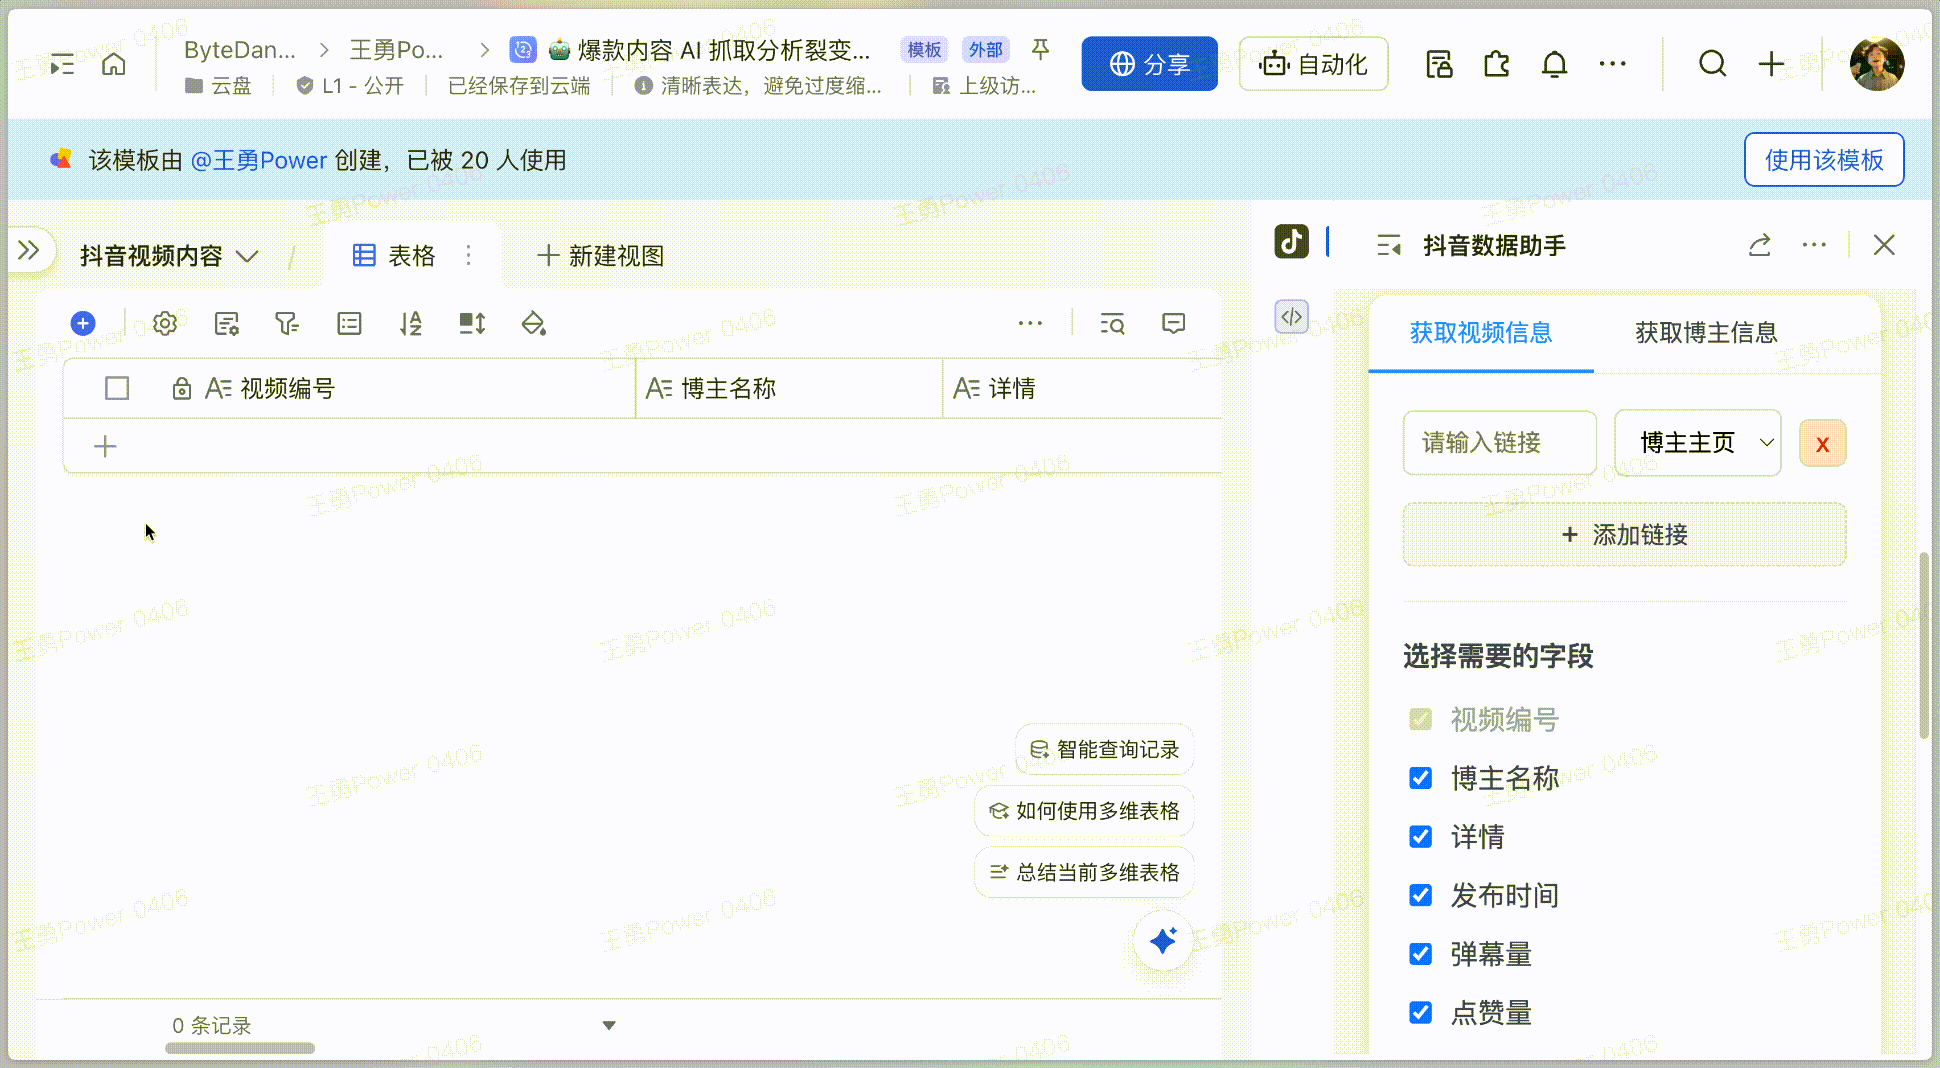Open the 表格 view options dots

pos(468,256)
